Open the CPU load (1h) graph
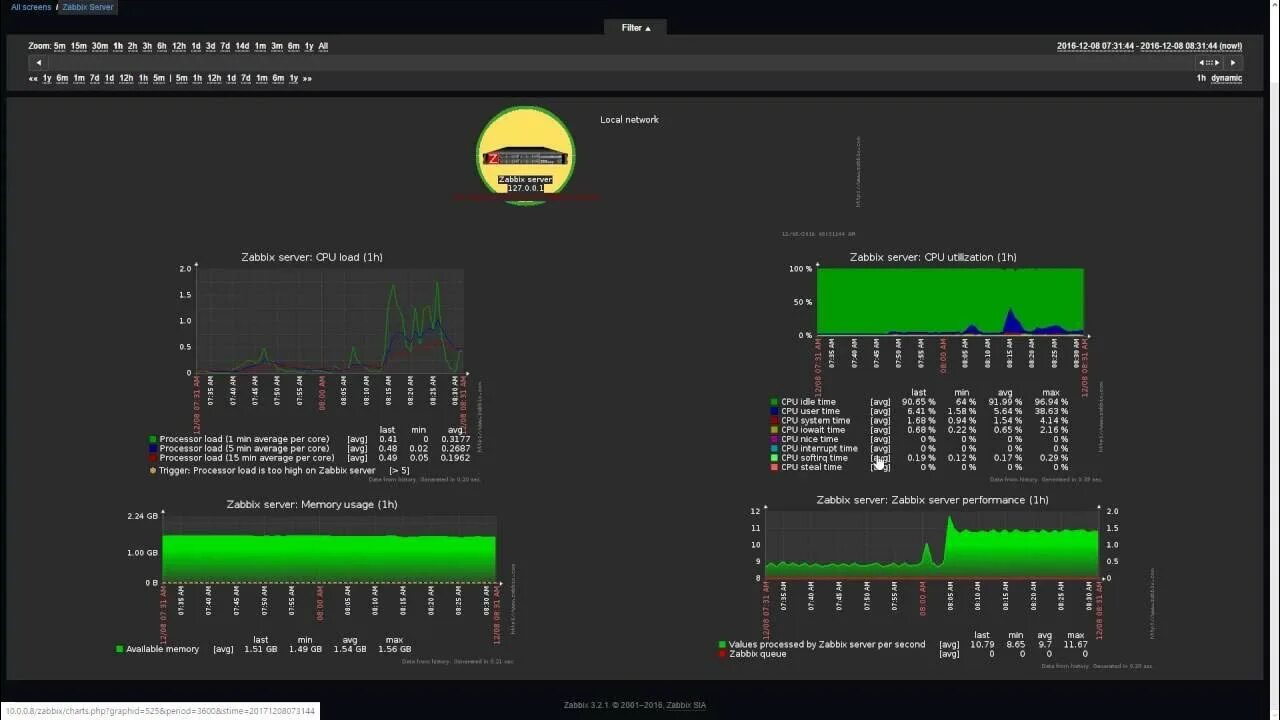 coord(330,320)
